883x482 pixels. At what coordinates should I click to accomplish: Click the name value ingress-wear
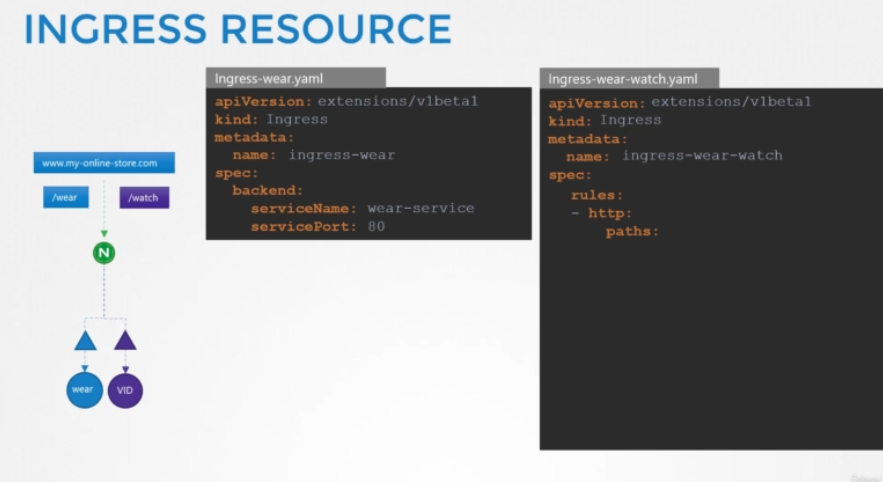pyautogui.click(x=342, y=155)
